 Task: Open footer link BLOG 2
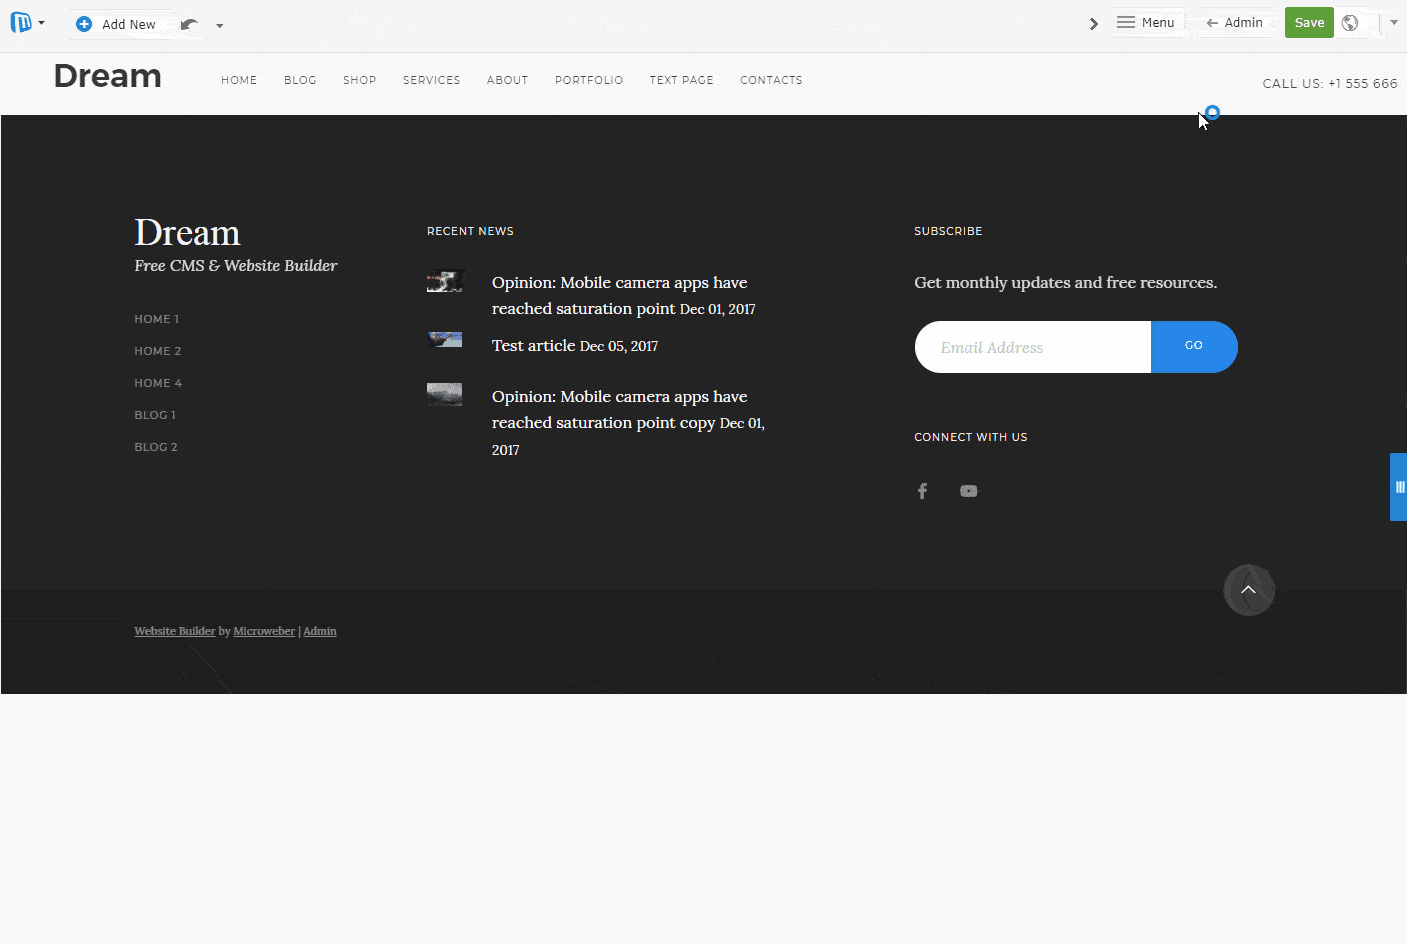pos(156,447)
